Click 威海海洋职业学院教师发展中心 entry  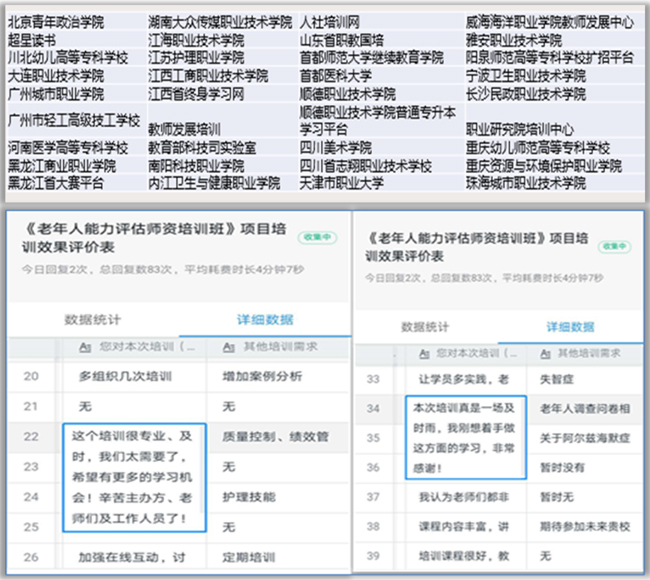click(x=550, y=22)
